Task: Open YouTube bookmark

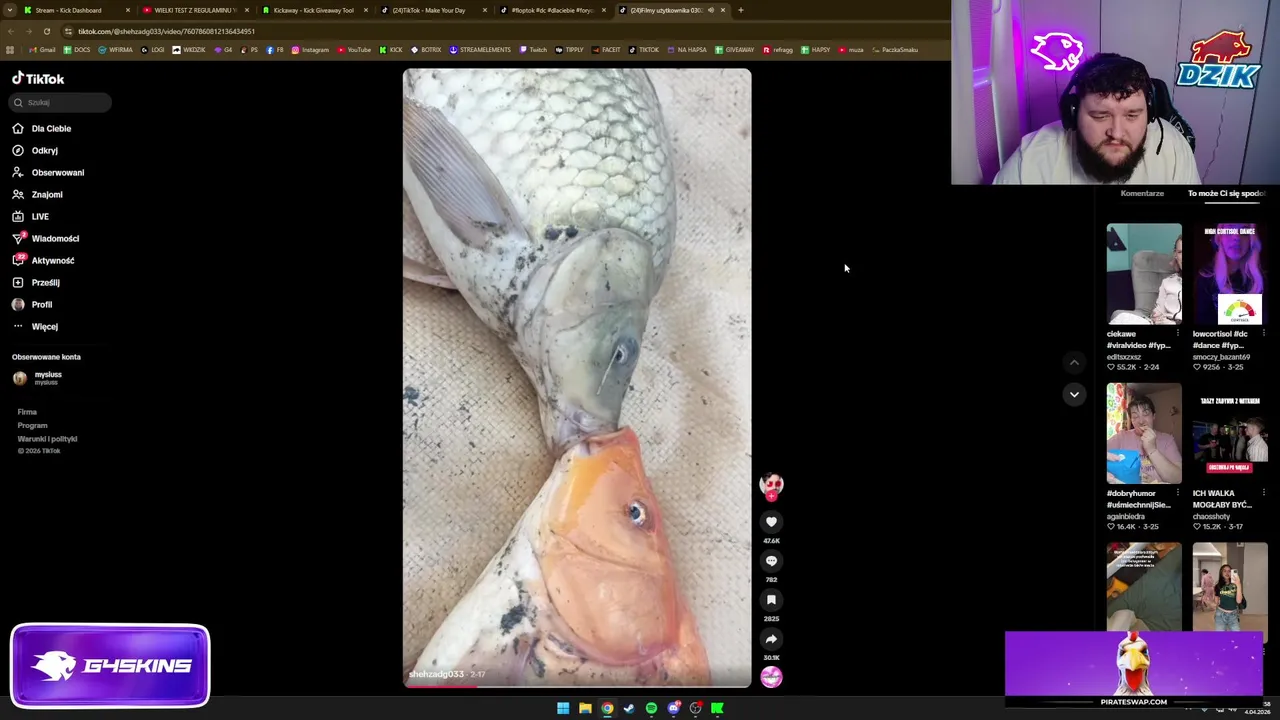Action: click(354, 50)
